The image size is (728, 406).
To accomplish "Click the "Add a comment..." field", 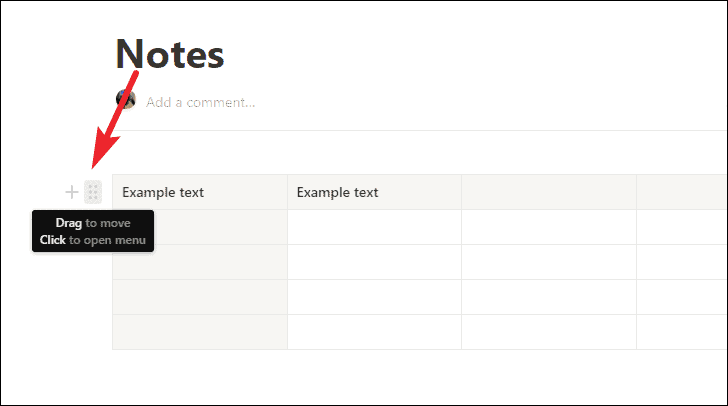I will pyautogui.click(x=200, y=102).
